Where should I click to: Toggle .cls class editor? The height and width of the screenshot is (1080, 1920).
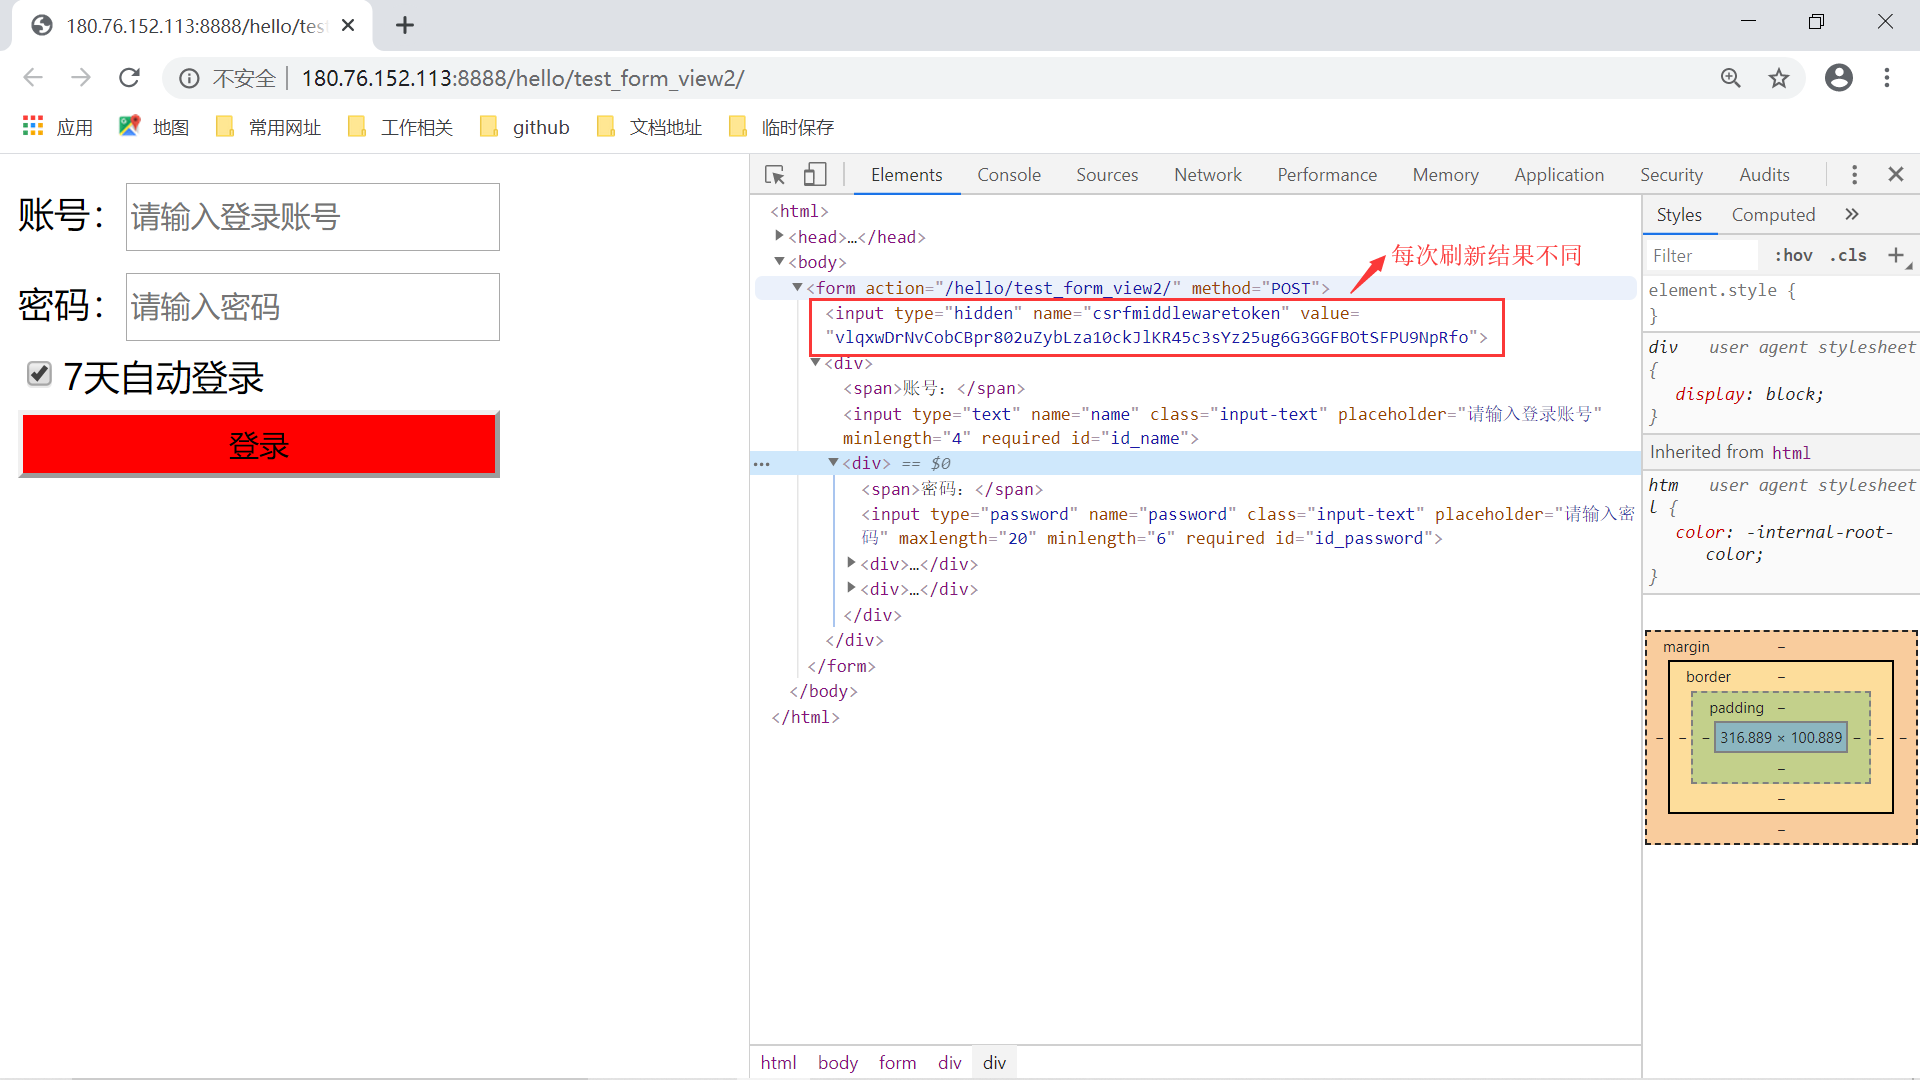click(x=1848, y=255)
